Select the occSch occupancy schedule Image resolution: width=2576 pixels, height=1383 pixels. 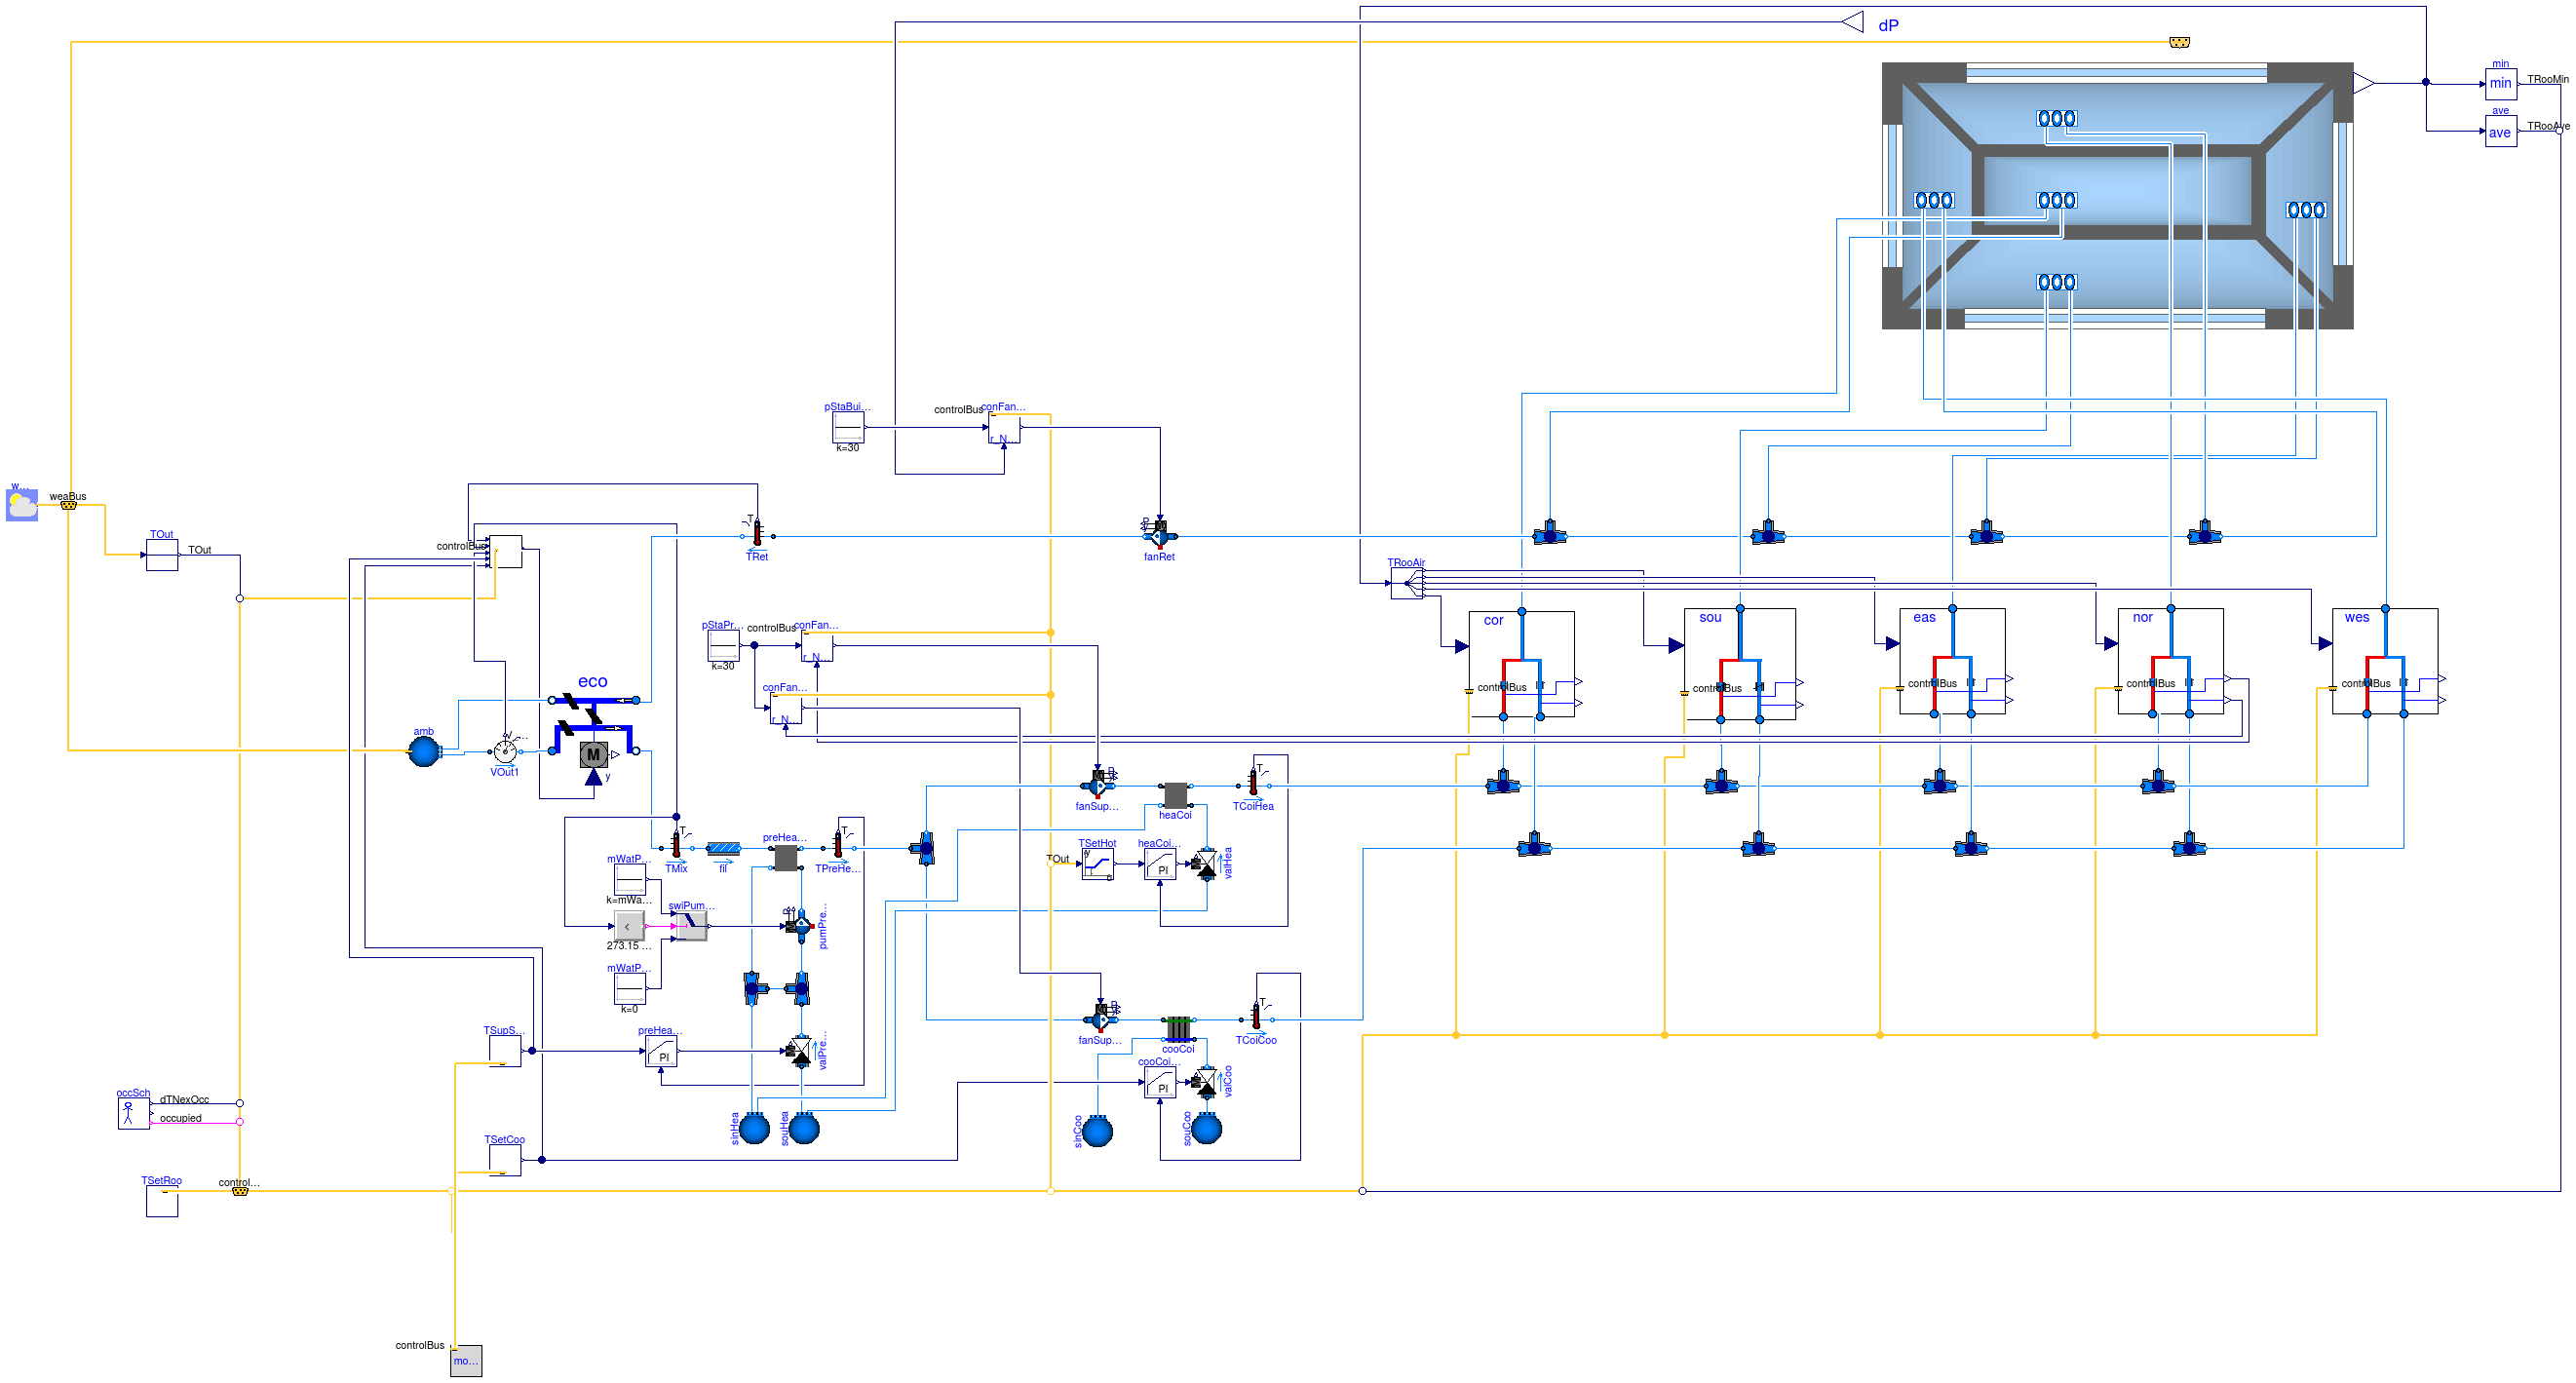(x=134, y=1113)
